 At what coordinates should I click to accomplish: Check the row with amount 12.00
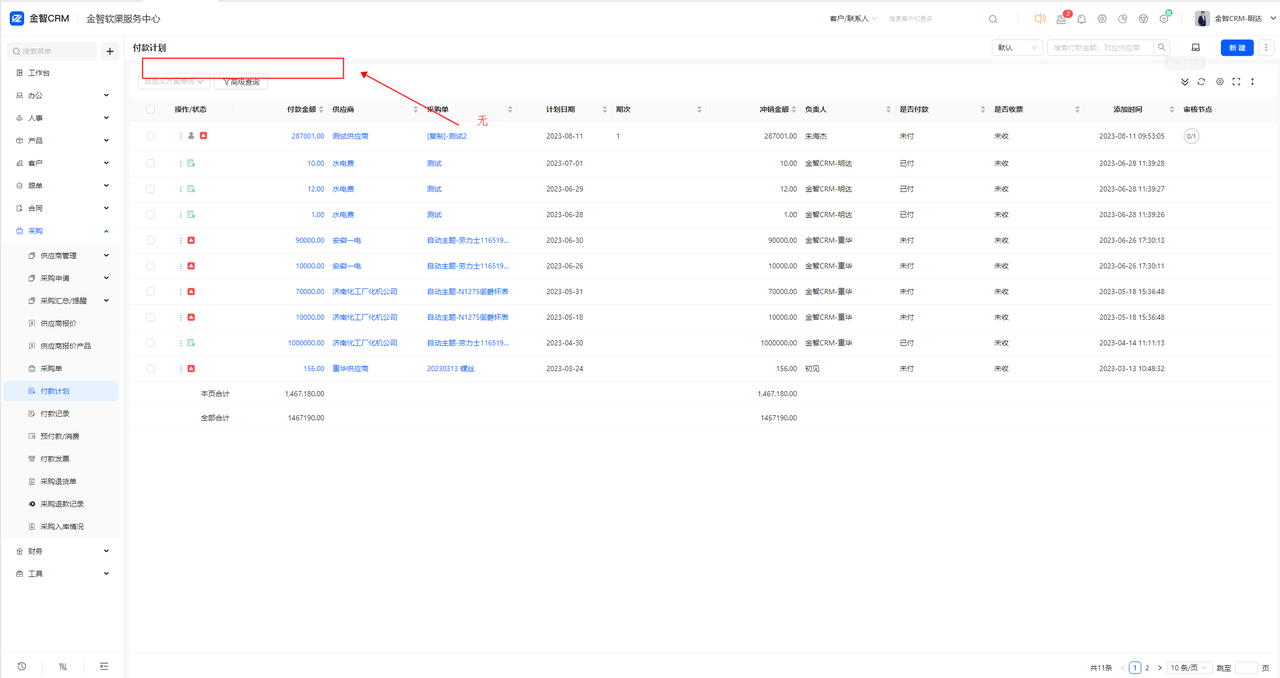click(x=151, y=189)
